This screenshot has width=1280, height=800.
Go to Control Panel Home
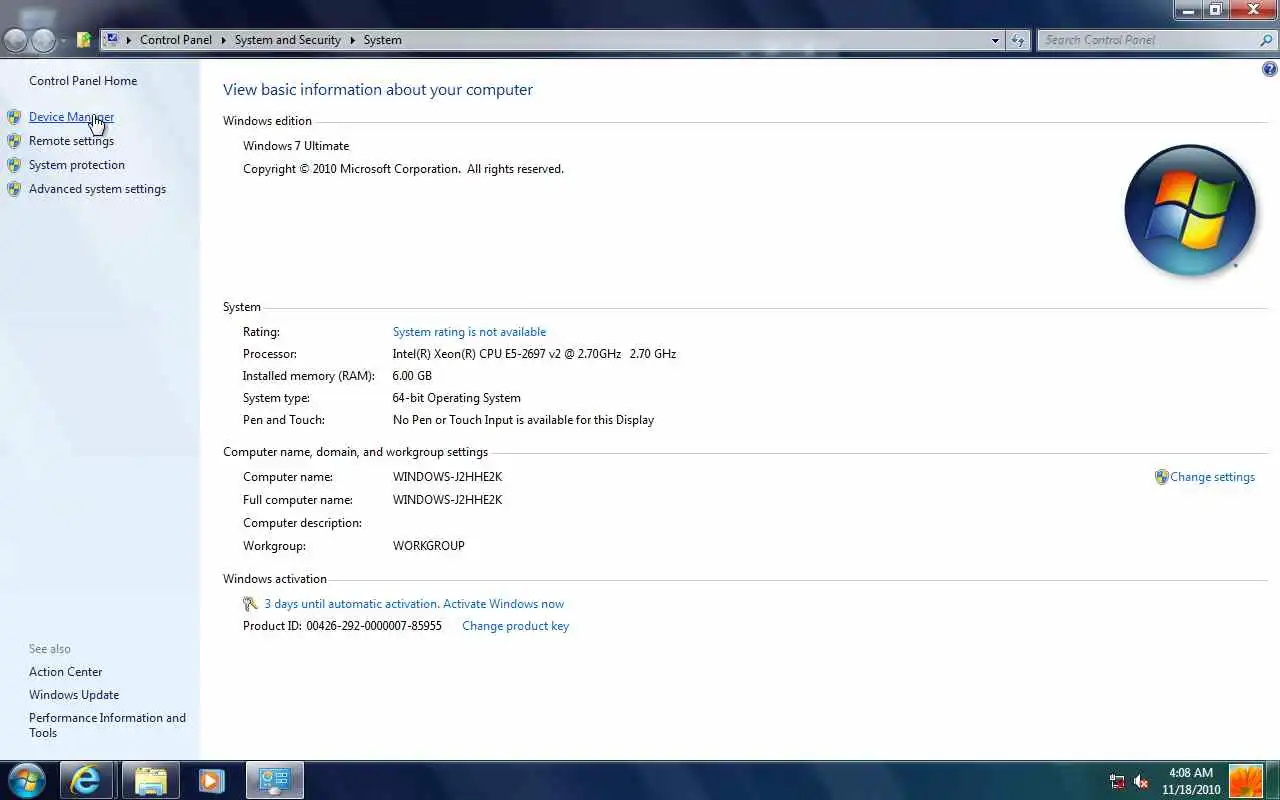[x=83, y=81]
